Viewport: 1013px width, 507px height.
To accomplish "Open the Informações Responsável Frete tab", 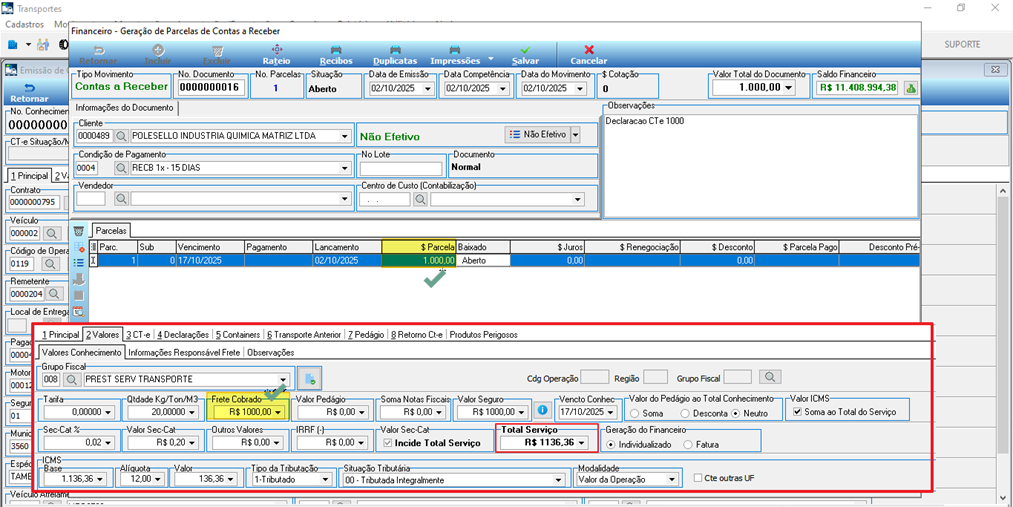I will (184, 353).
